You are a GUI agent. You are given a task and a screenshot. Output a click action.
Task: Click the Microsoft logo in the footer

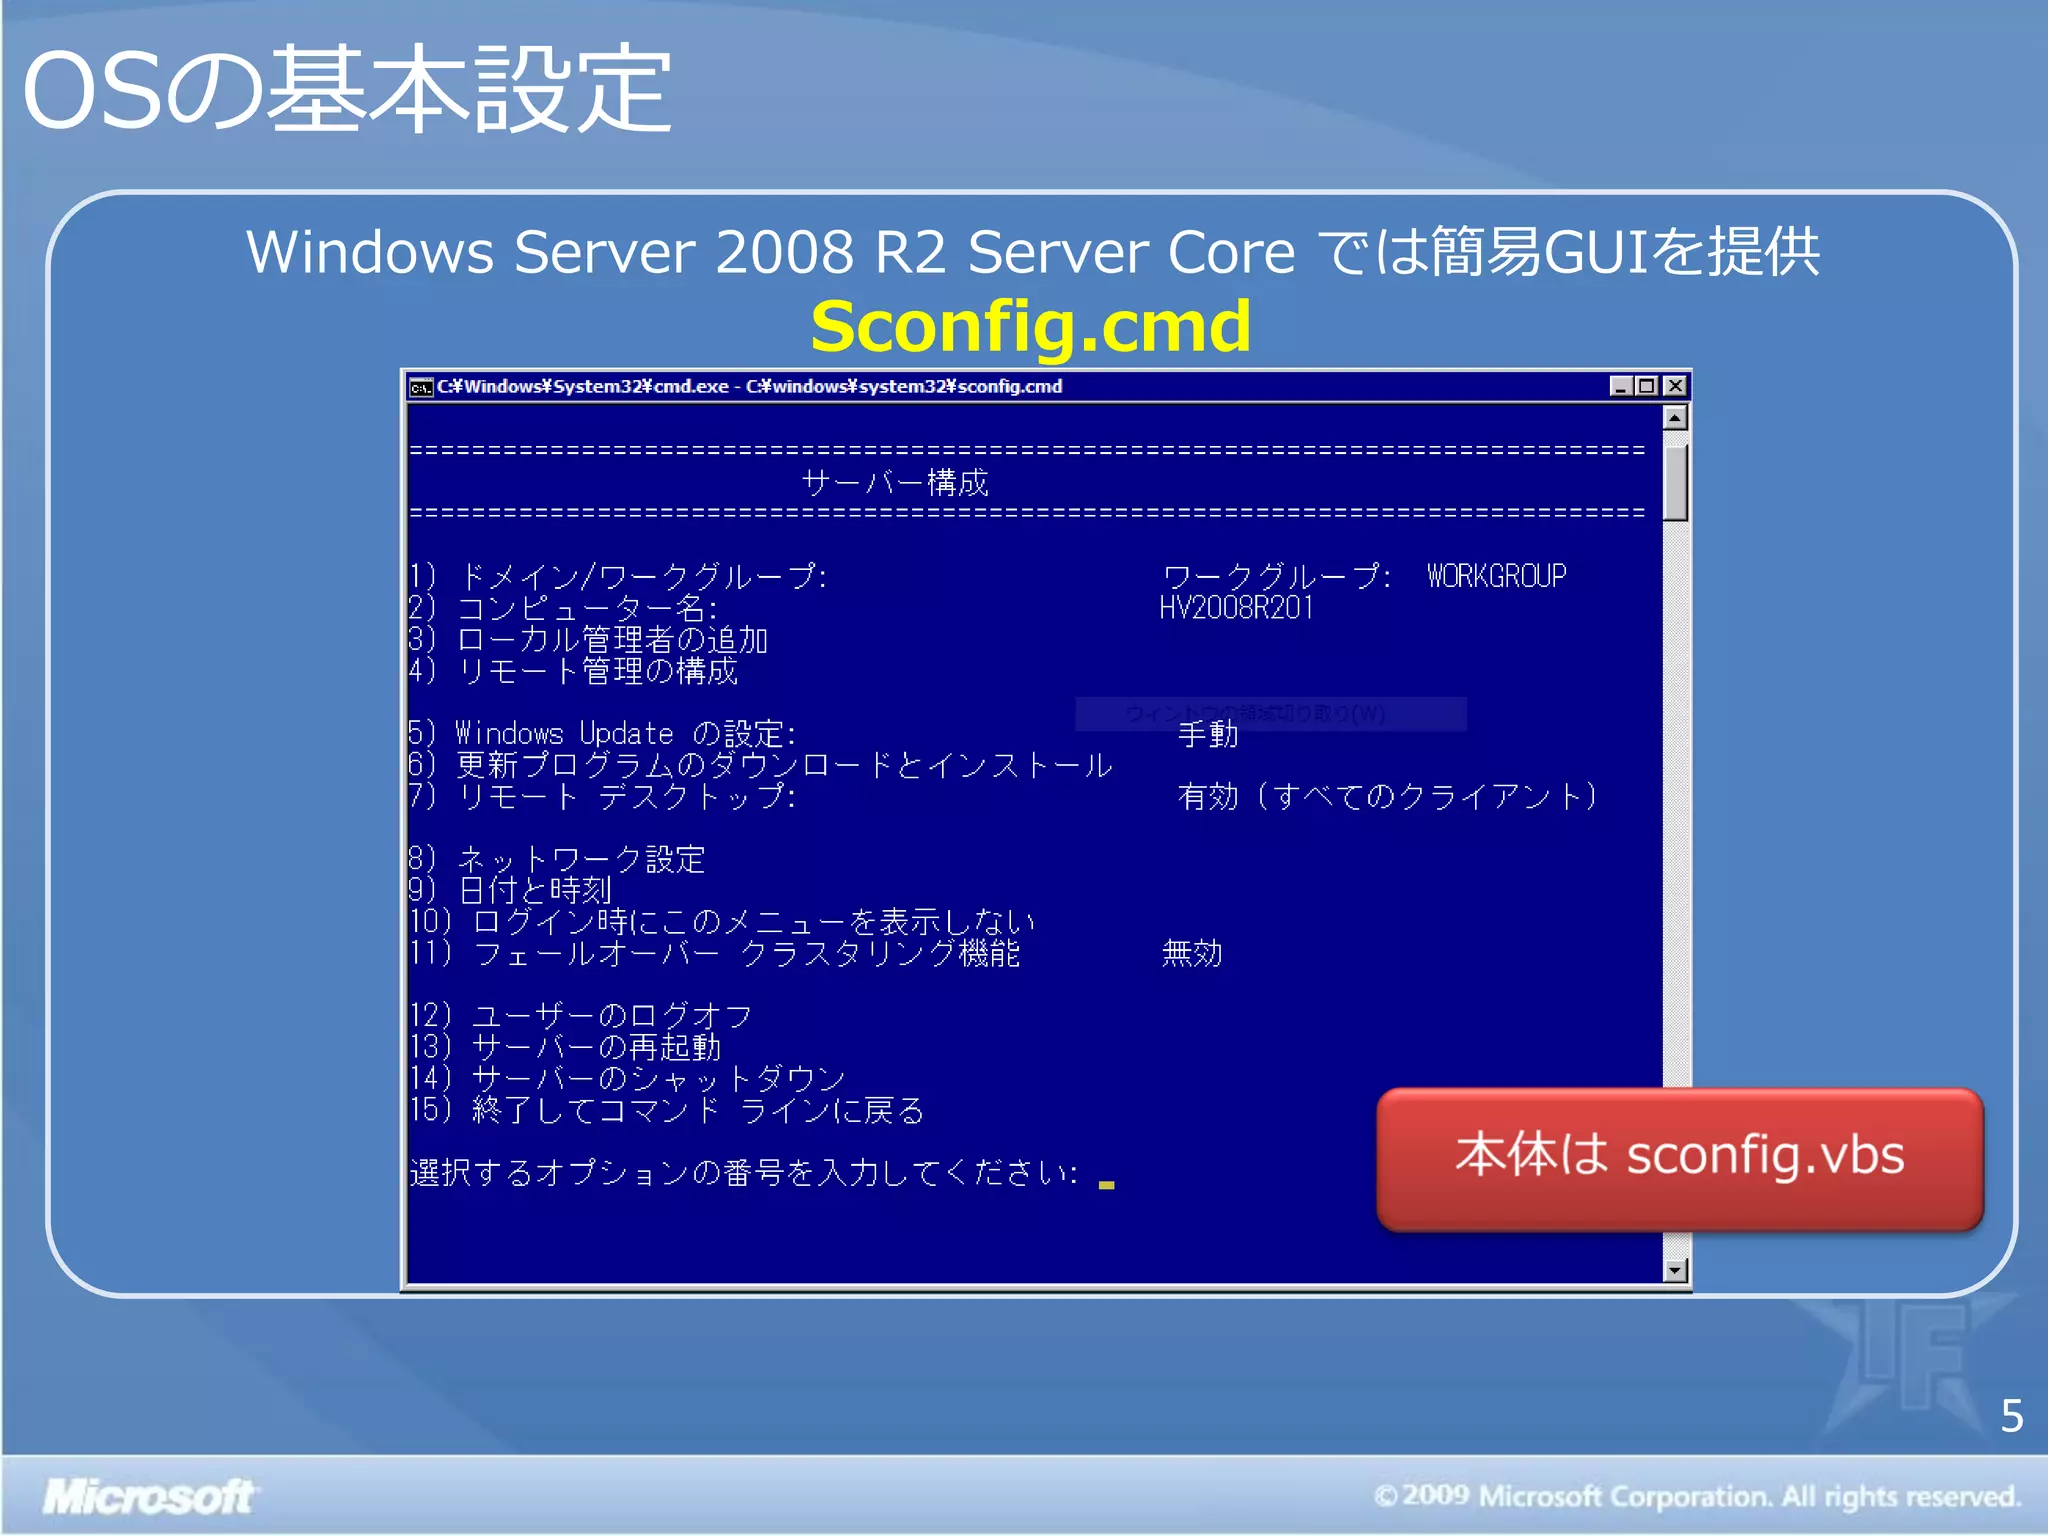coord(150,1496)
